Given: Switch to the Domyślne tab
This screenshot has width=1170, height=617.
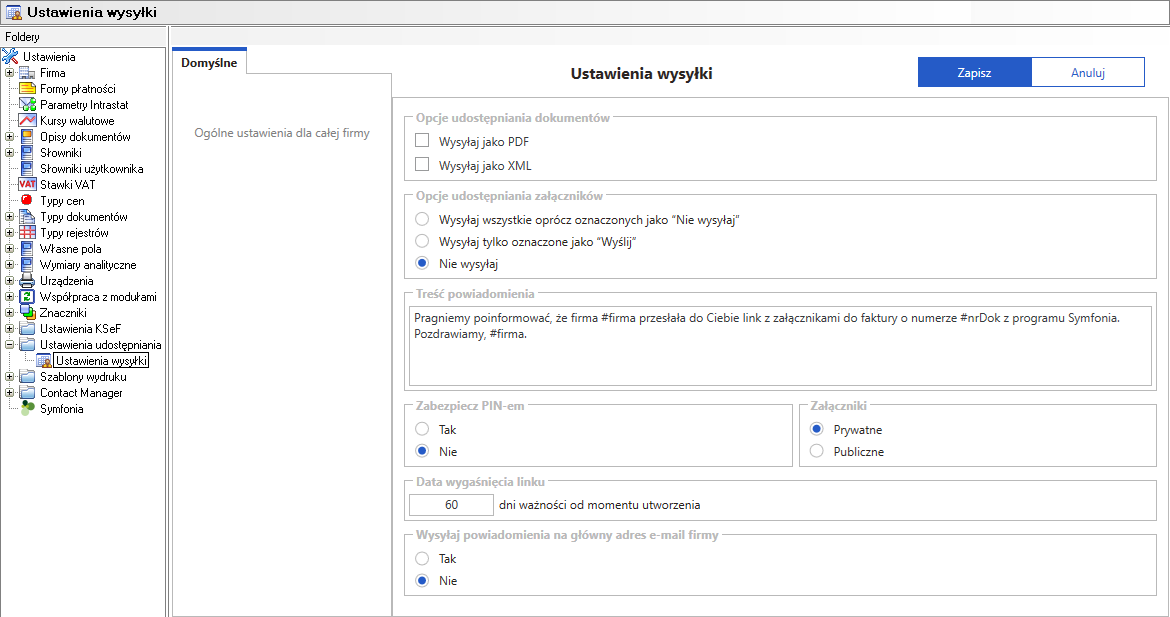Looking at the screenshot, I should pos(209,62).
